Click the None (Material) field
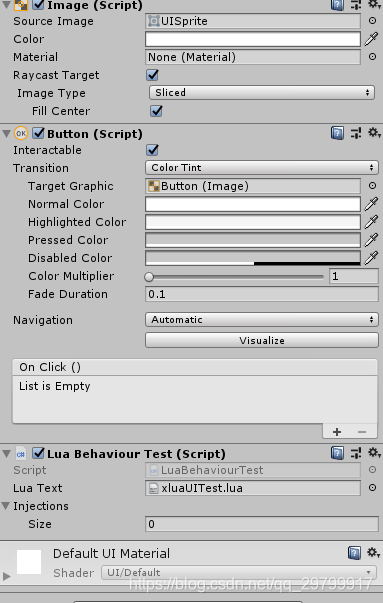Viewport: 383px width, 603px height. (x=253, y=57)
